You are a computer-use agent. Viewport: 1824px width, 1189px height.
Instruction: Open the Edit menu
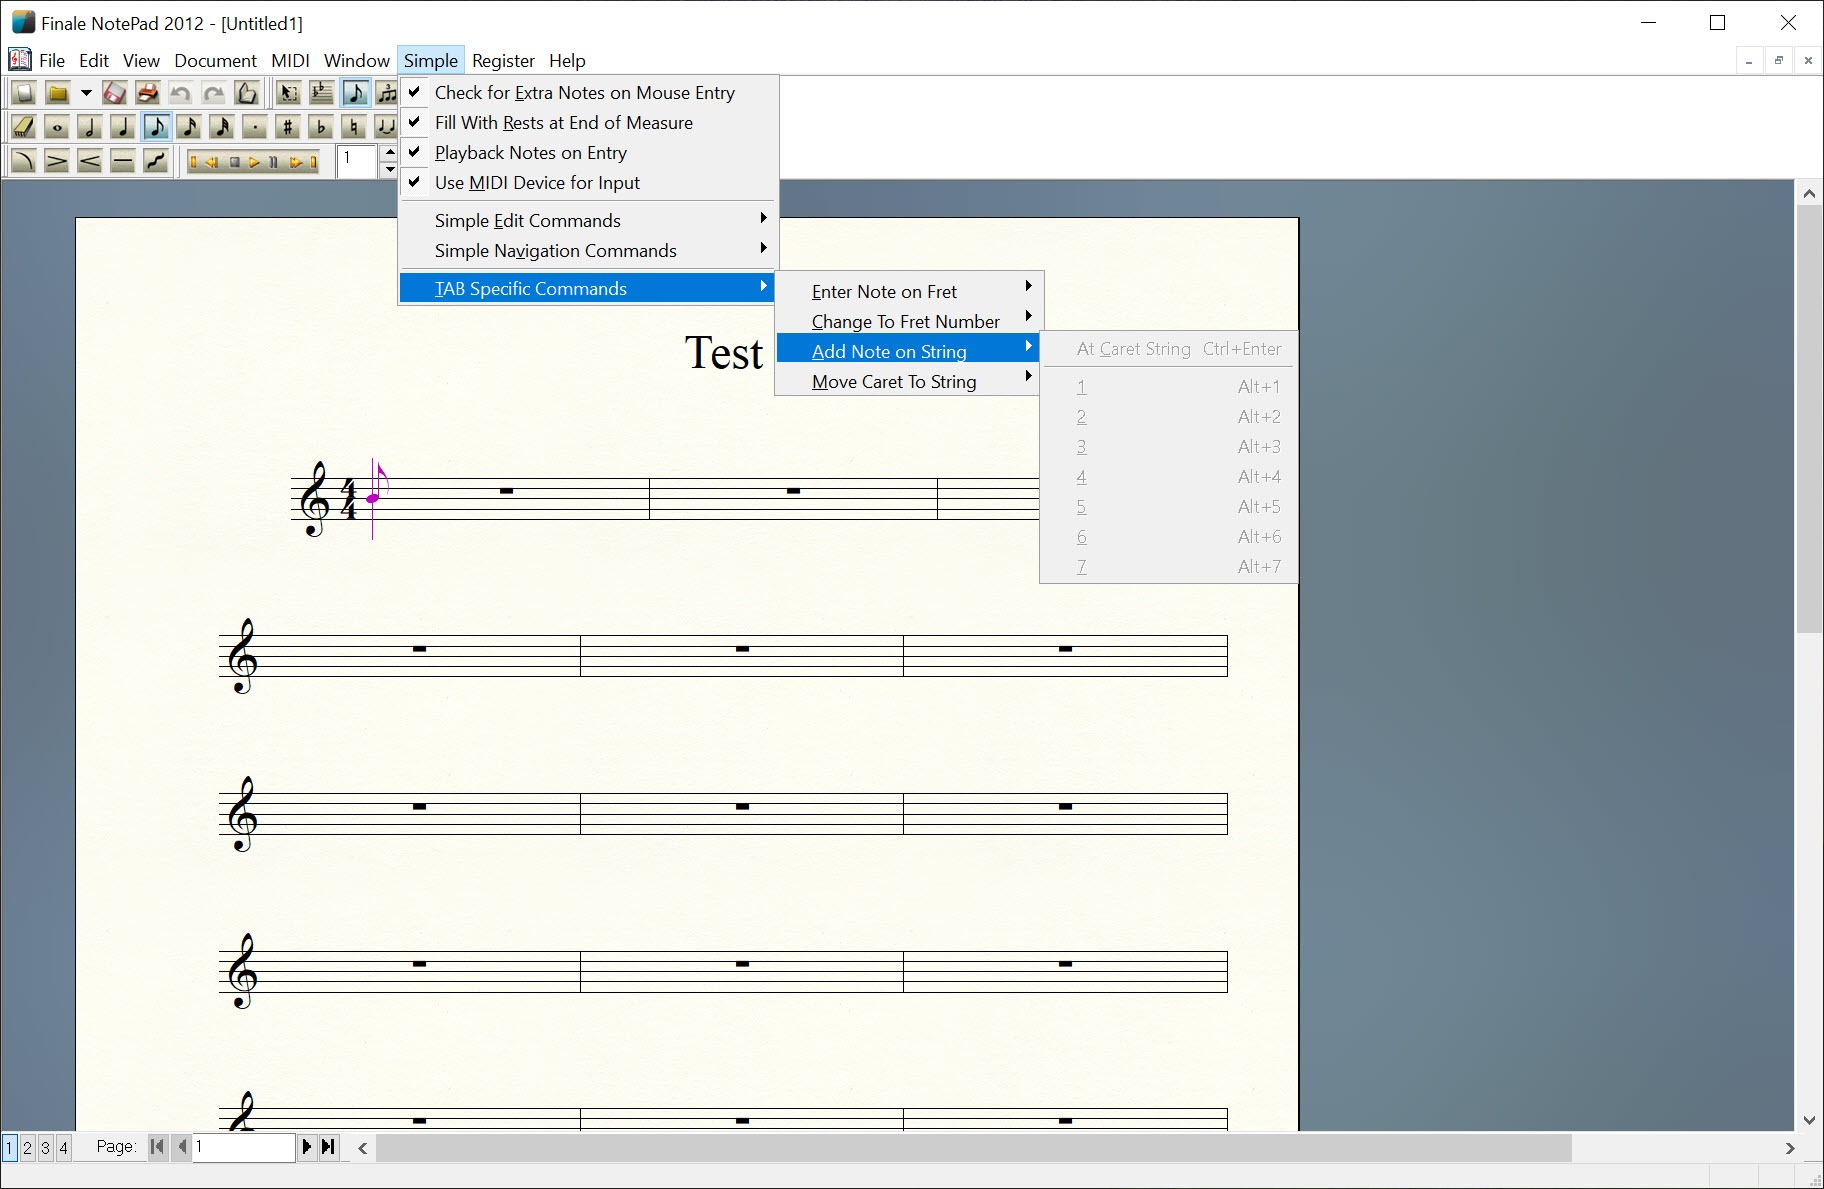tap(94, 61)
